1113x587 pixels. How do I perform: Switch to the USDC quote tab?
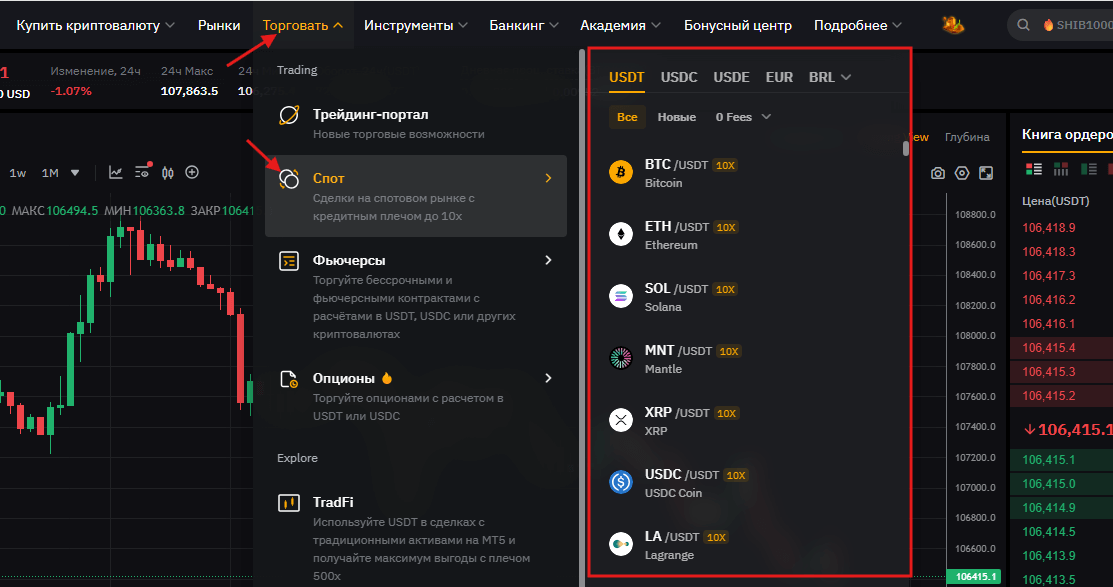pyautogui.click(x=679, y=77)
